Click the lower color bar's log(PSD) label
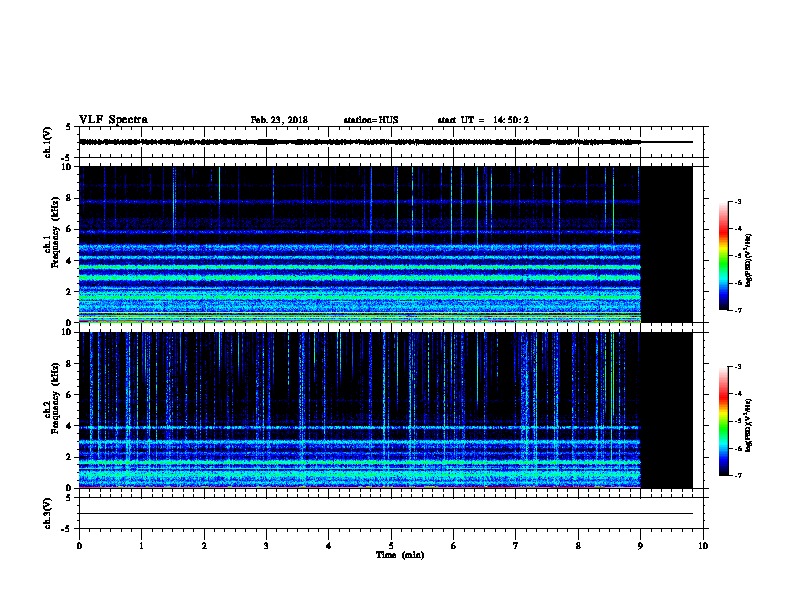Image resolution: width=792 pixels, height=612 pixels. point(749,425)
